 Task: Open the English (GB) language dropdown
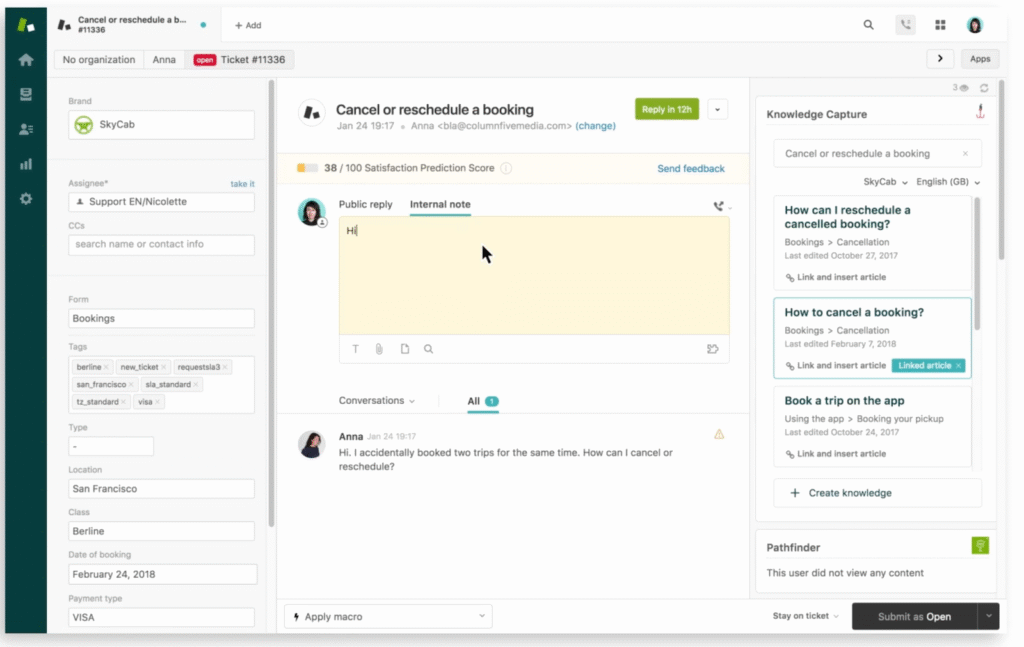[949, 182]
